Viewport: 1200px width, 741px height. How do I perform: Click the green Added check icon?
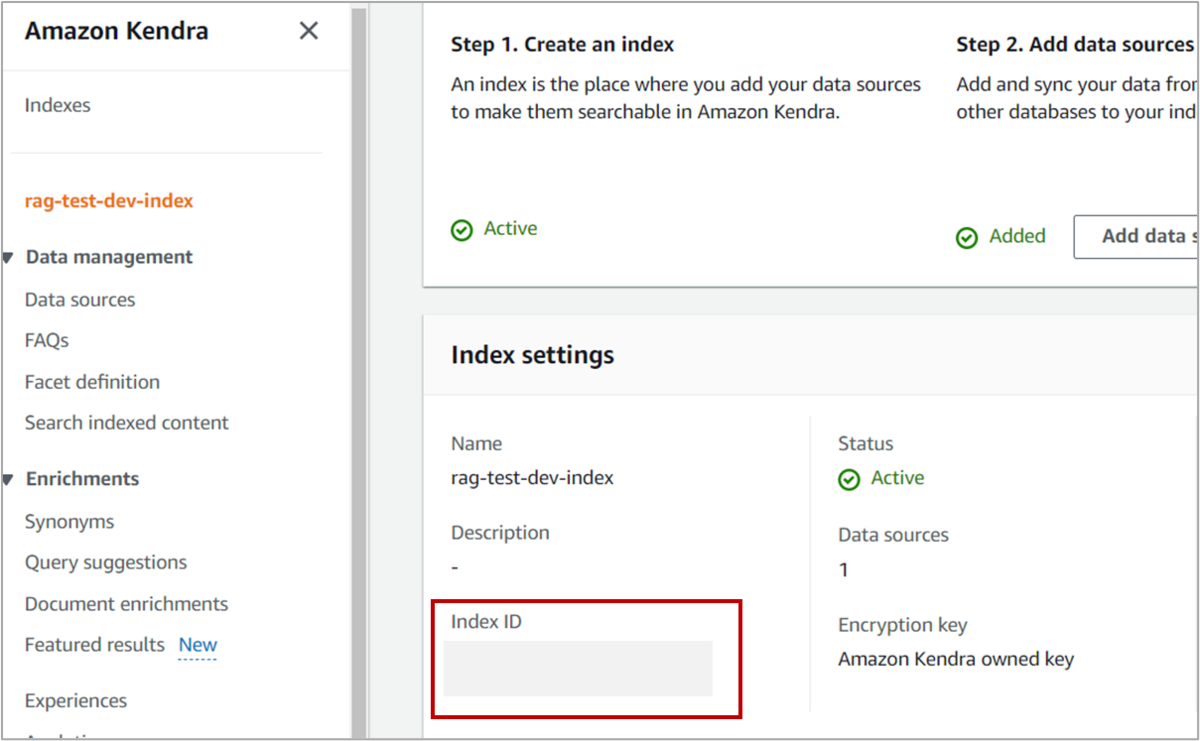(x=967, y=238)
